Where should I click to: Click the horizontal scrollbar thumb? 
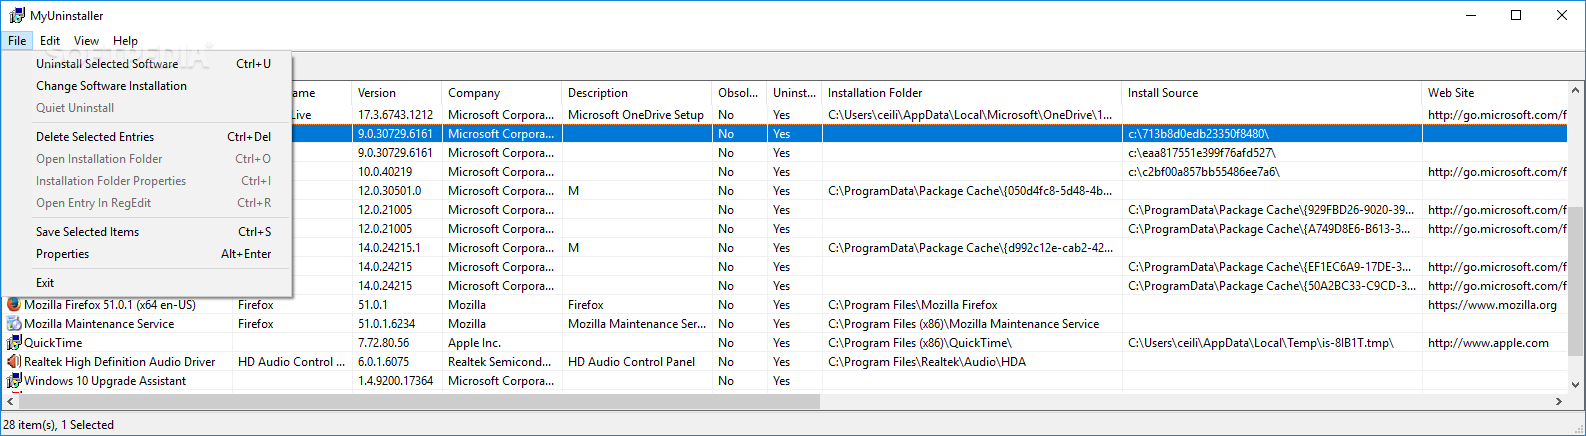pyautogui.click(x=419, y=401)
